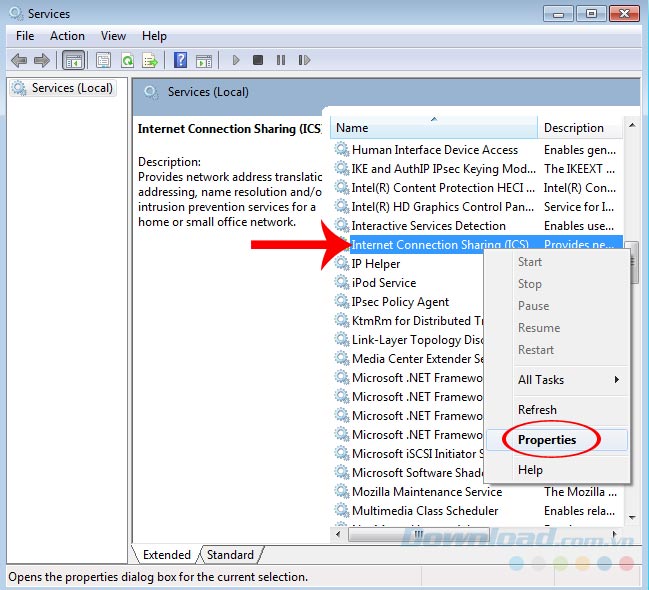
Task: Switch to the Extended tab
Action: pyautogui.click(x=167, y=555)
